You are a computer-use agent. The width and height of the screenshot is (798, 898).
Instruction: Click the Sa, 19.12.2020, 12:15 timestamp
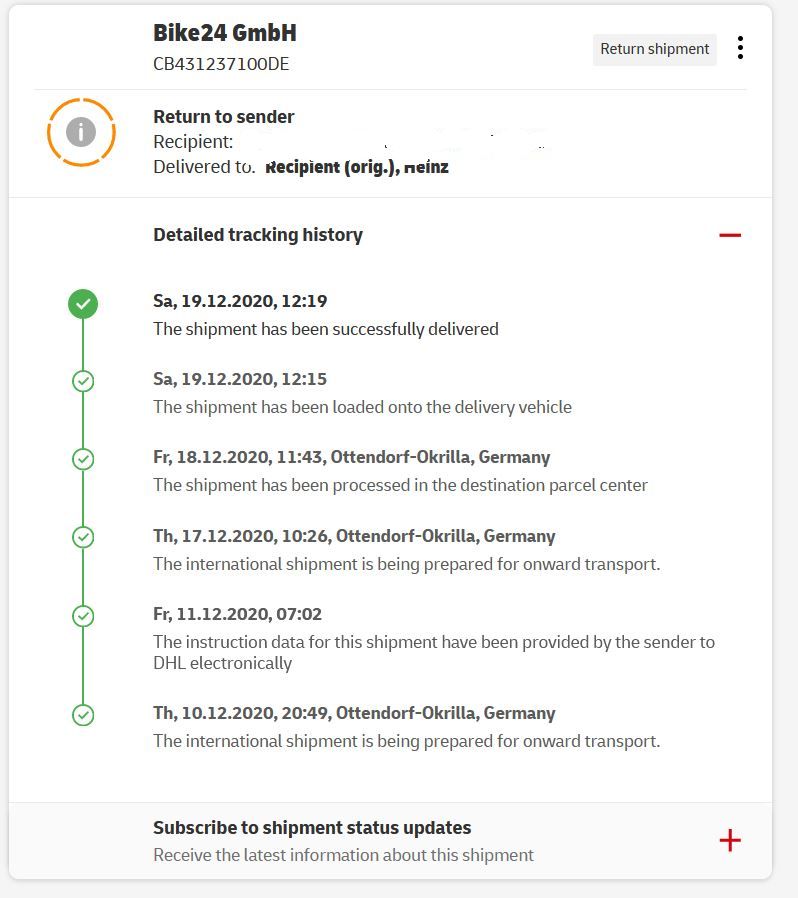coord(240,379)
